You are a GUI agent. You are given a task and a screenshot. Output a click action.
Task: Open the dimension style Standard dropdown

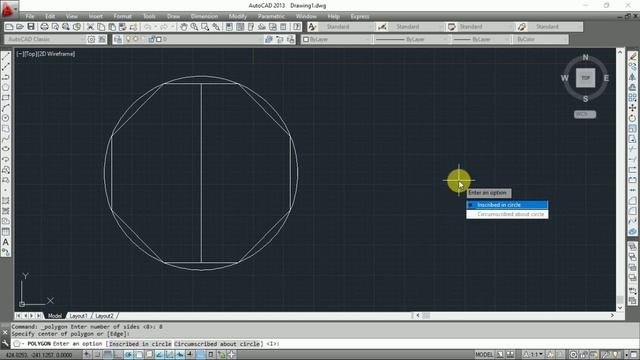[x=416, y=27]
